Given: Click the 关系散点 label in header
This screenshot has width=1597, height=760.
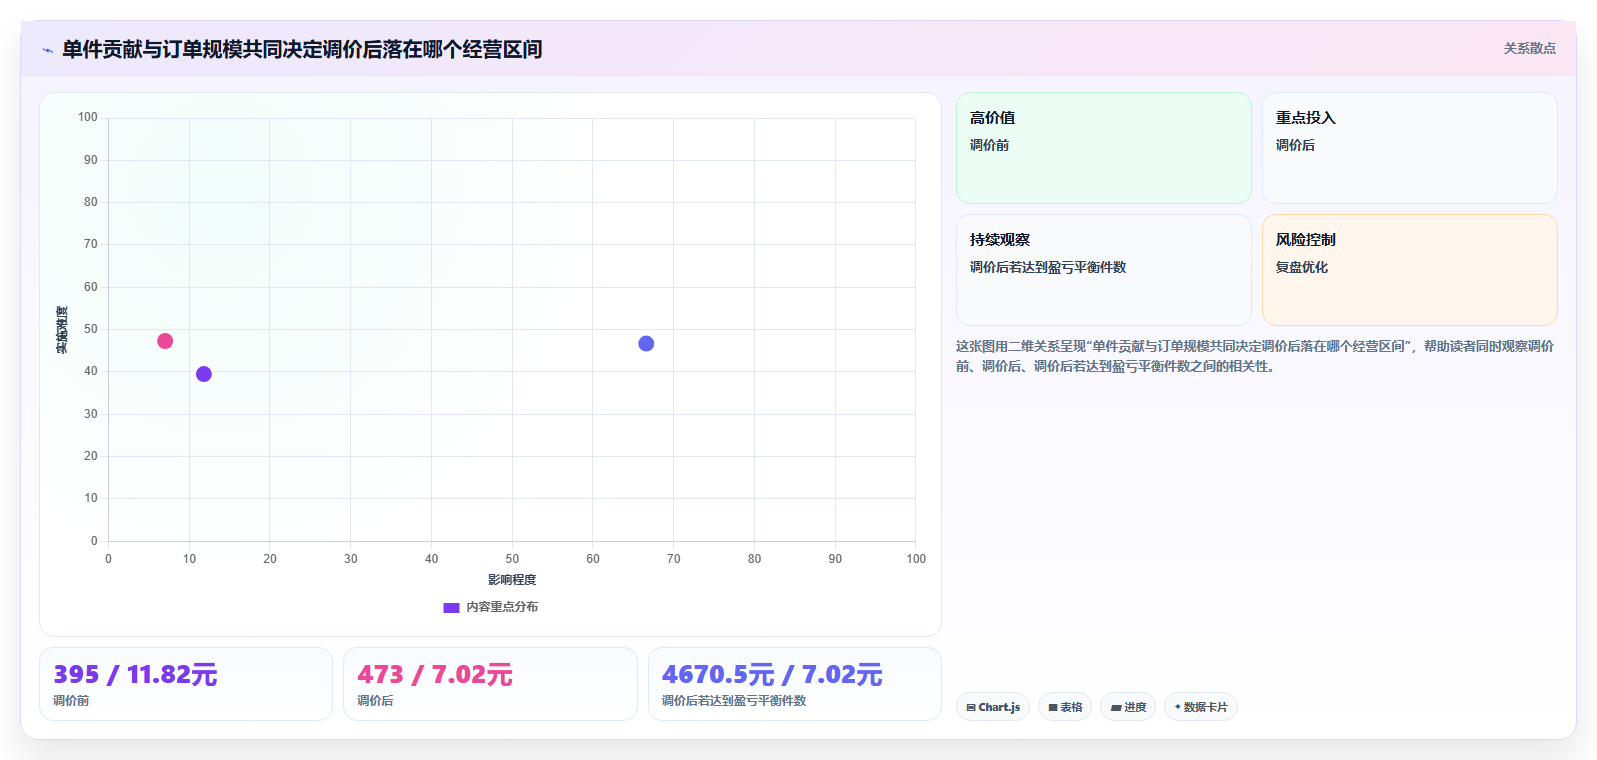Looking at the screenshot, I should [x=1529, y=48].
